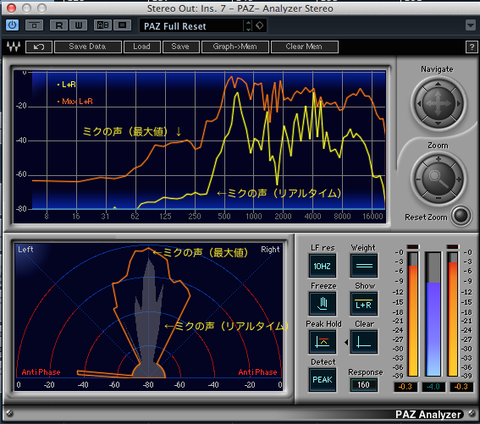Image resolution: width=480 pixels, height=424 pixels.
Task: Click the LF res 10HZ button
Action: pyautogui.click(x=322, y=266)
